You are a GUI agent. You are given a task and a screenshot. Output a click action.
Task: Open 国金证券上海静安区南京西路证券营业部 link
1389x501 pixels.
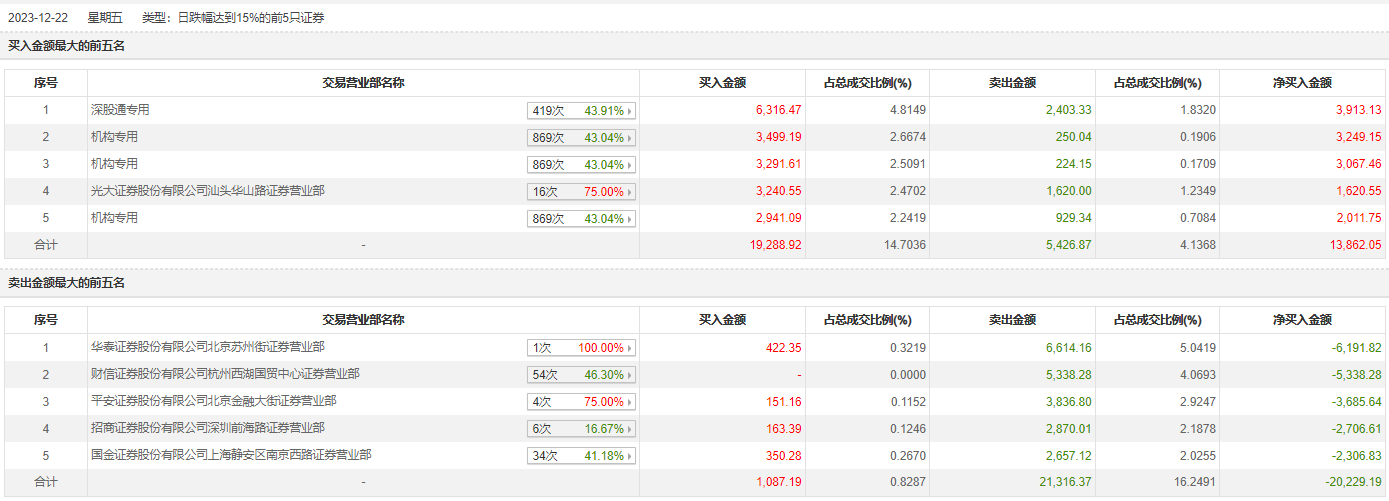click(x=231, y=455)
